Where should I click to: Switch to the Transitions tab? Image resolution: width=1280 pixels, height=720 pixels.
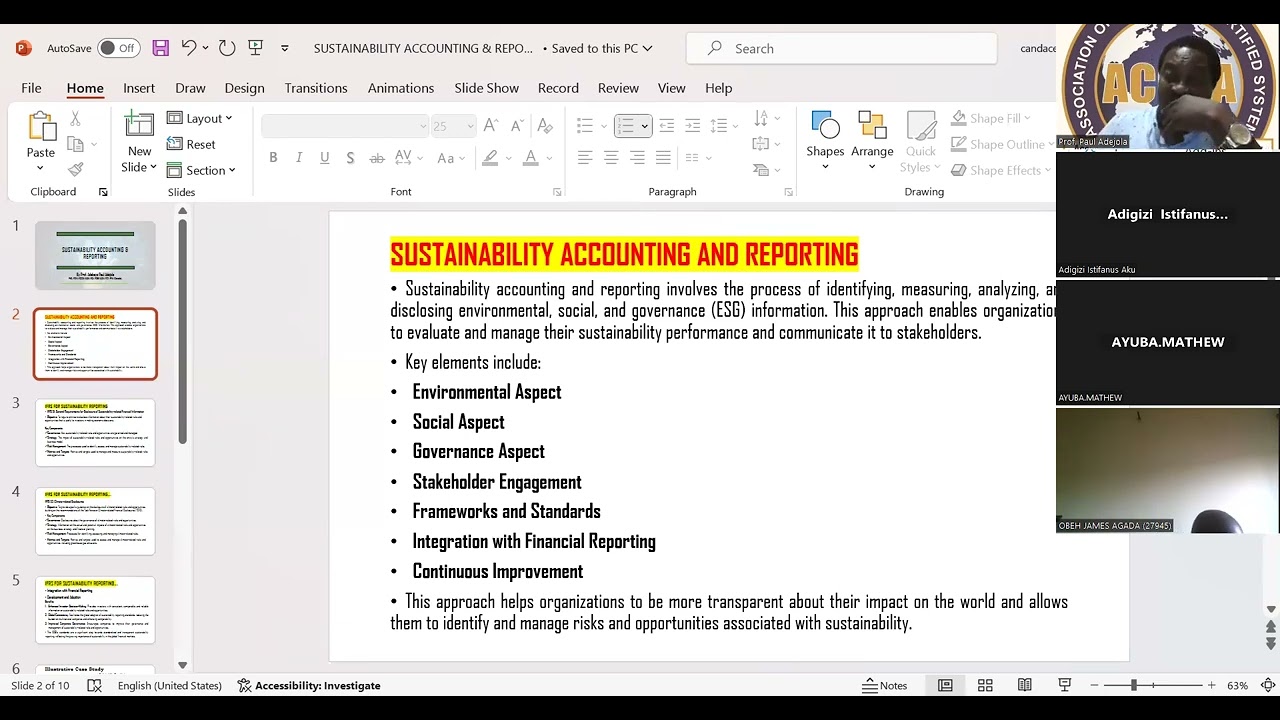click(316, 88)
